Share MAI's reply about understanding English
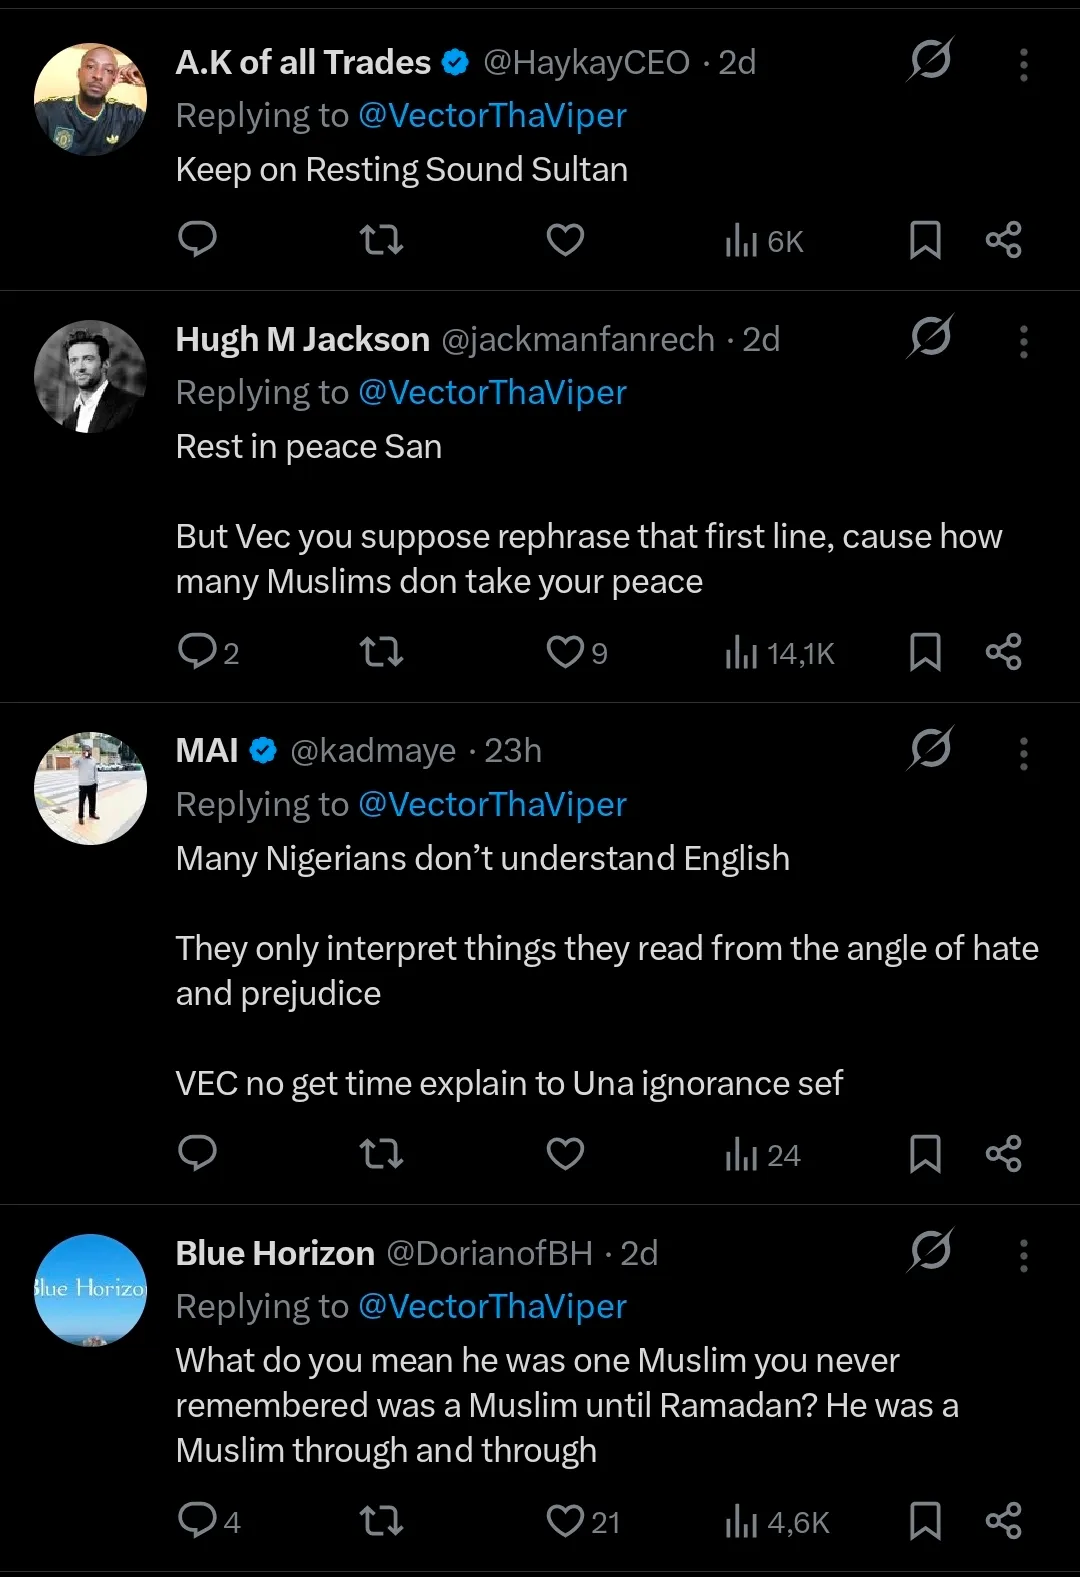This screenshot has height=1577, width=1080. (1003, 1154)
